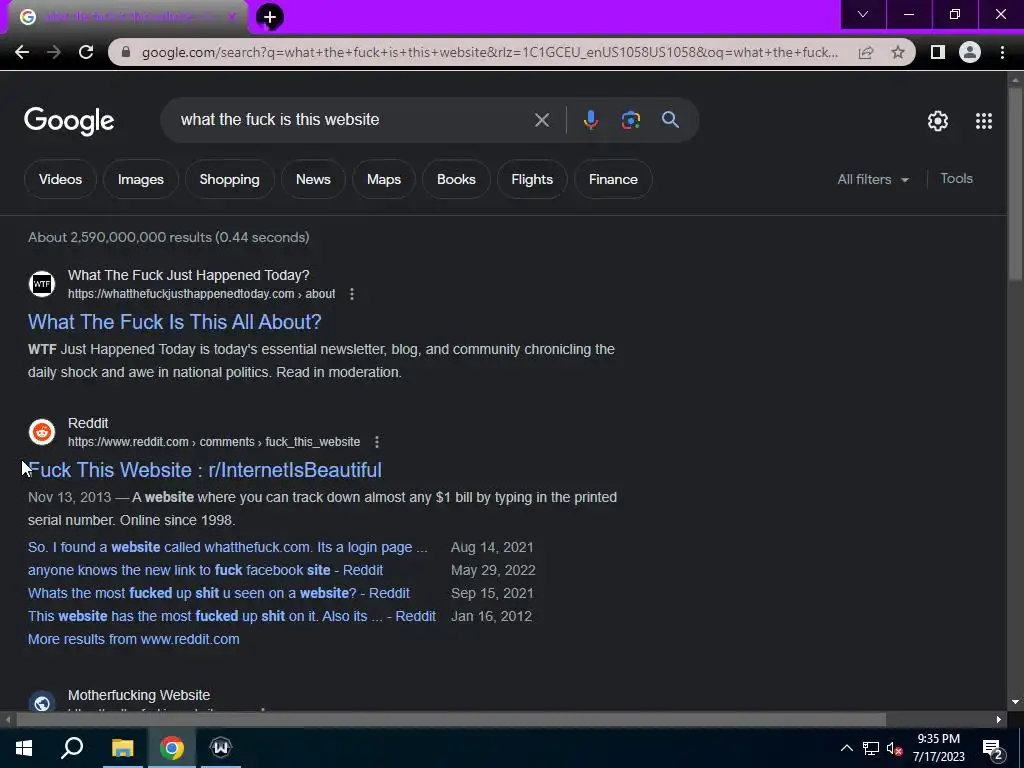This screenshot has width=1024, height=768.
Task: Open the Google apps grid
Action: 984,121
